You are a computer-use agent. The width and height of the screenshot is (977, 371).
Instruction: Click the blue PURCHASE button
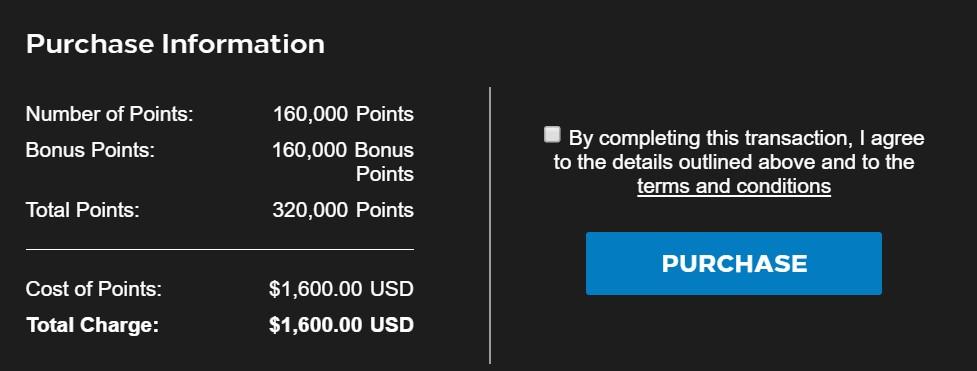pos(733,263)
